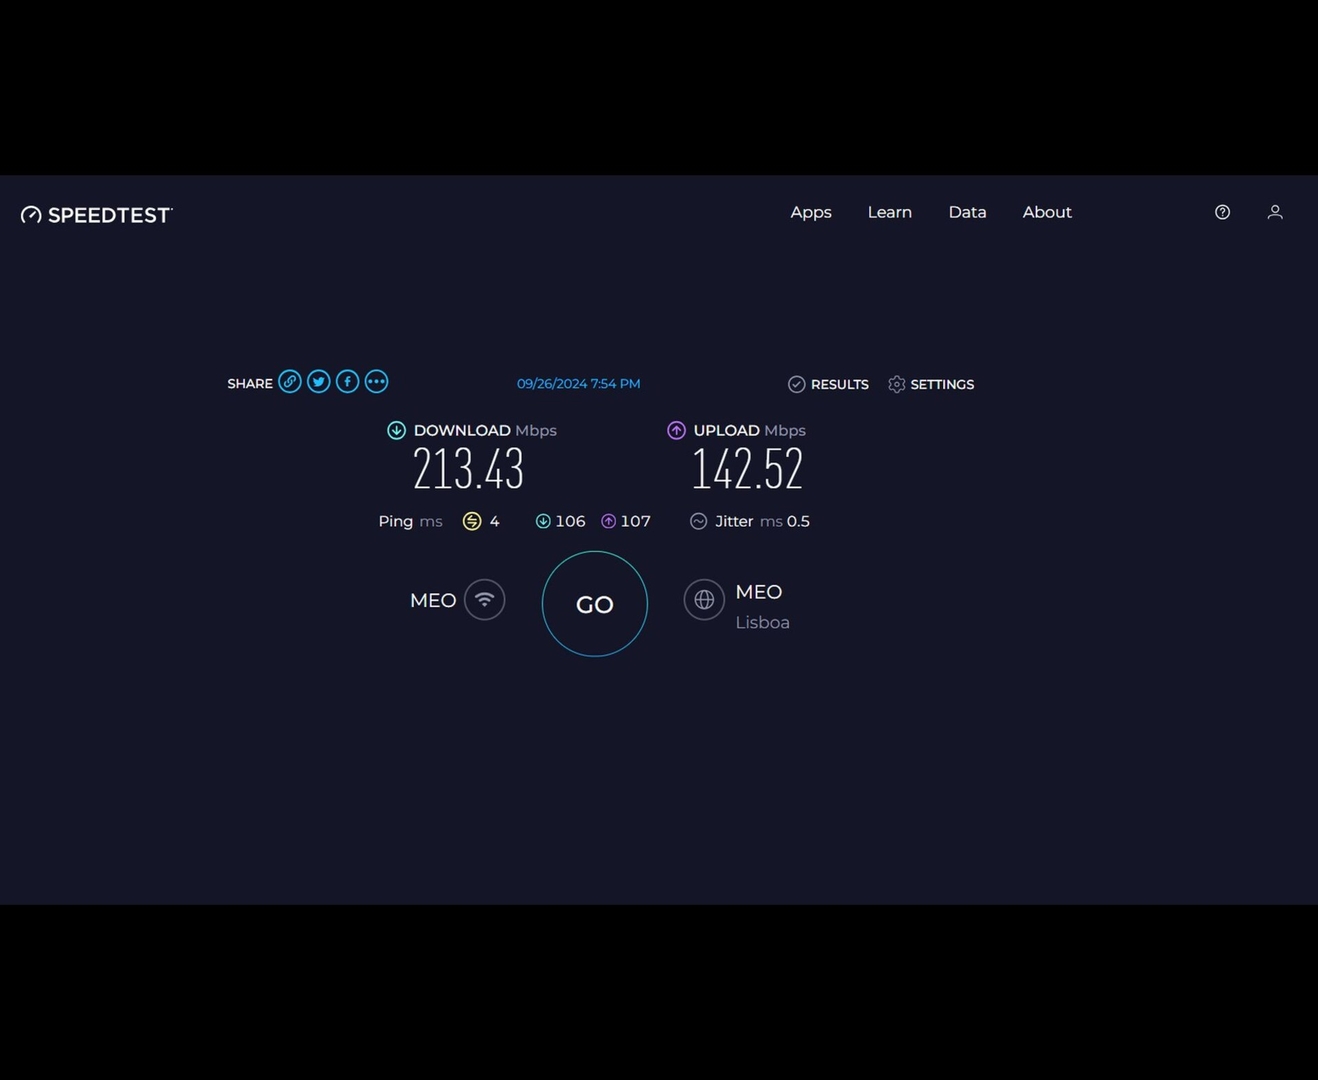
Task: Open the Learn menu
Action: coord(889,212)
